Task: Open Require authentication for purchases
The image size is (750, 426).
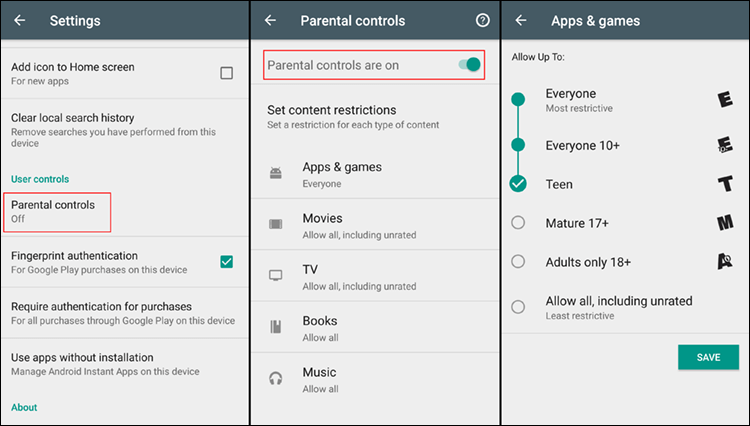Action: [x=124, y=313]
